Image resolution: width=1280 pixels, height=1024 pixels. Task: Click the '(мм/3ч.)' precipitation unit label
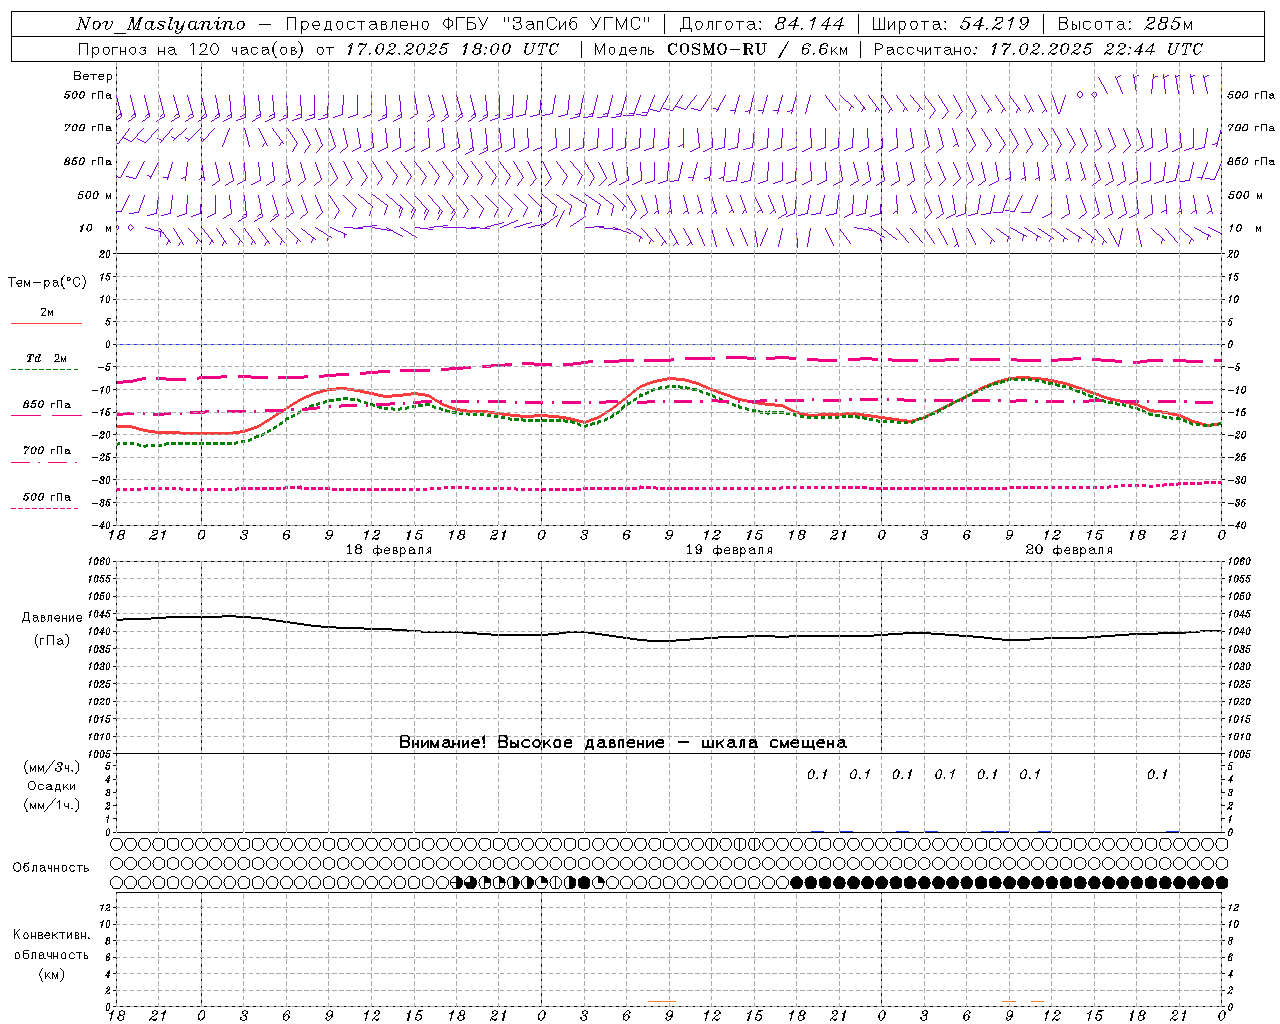(52, 767)
